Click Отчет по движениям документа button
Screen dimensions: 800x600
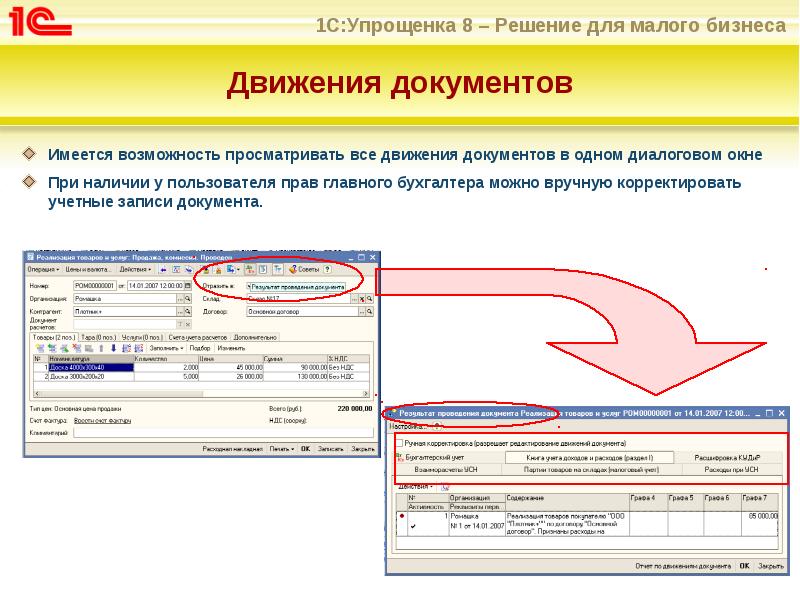pos(683,566)
